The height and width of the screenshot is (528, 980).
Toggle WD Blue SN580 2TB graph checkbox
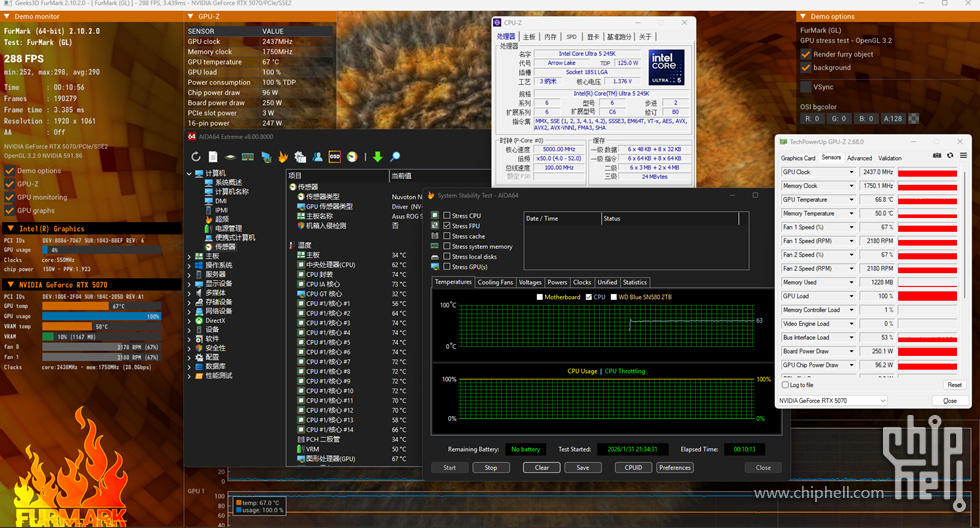click(x=614, y=297)
